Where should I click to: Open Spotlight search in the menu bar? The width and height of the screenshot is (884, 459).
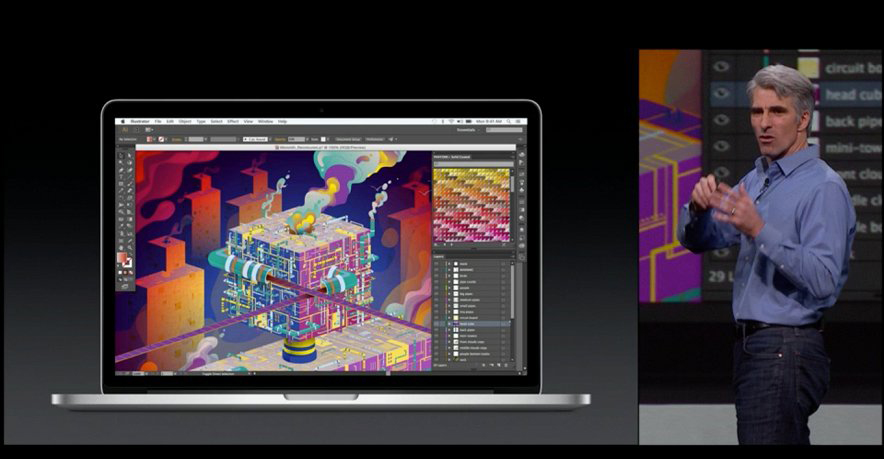[x=509, y=121]
